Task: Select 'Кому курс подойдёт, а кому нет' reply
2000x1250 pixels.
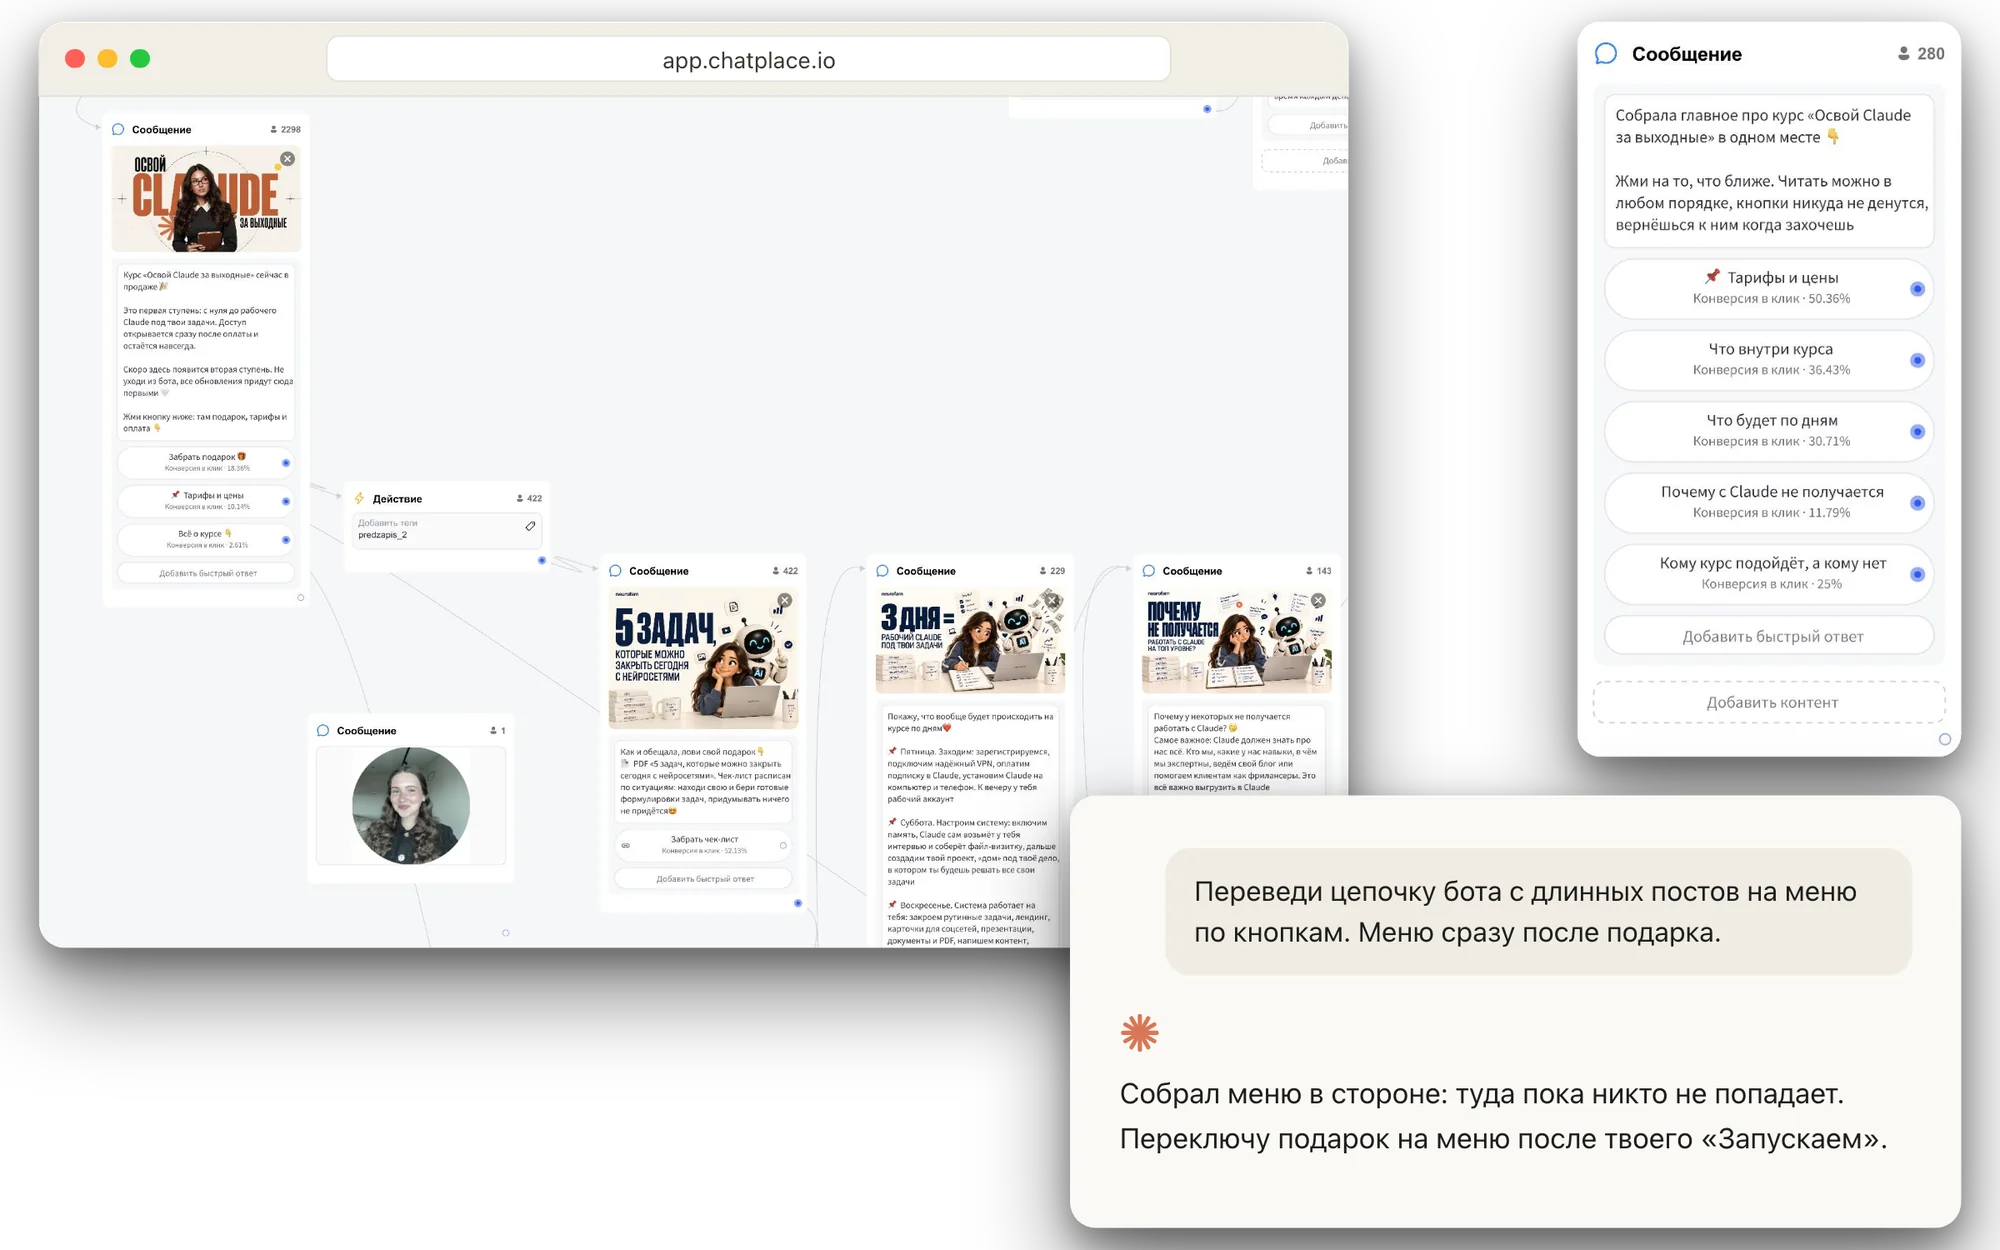Action: coord(1769,574)
